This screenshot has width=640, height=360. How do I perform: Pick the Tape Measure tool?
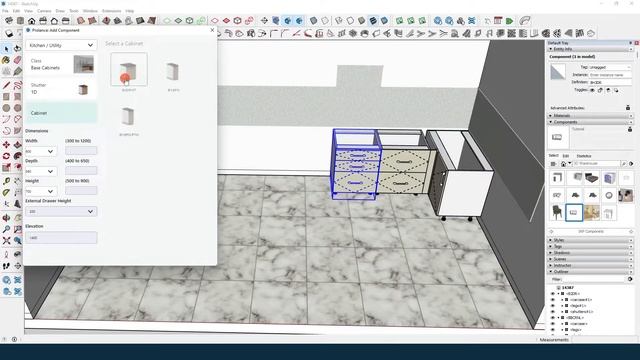(x=6, y=181)
